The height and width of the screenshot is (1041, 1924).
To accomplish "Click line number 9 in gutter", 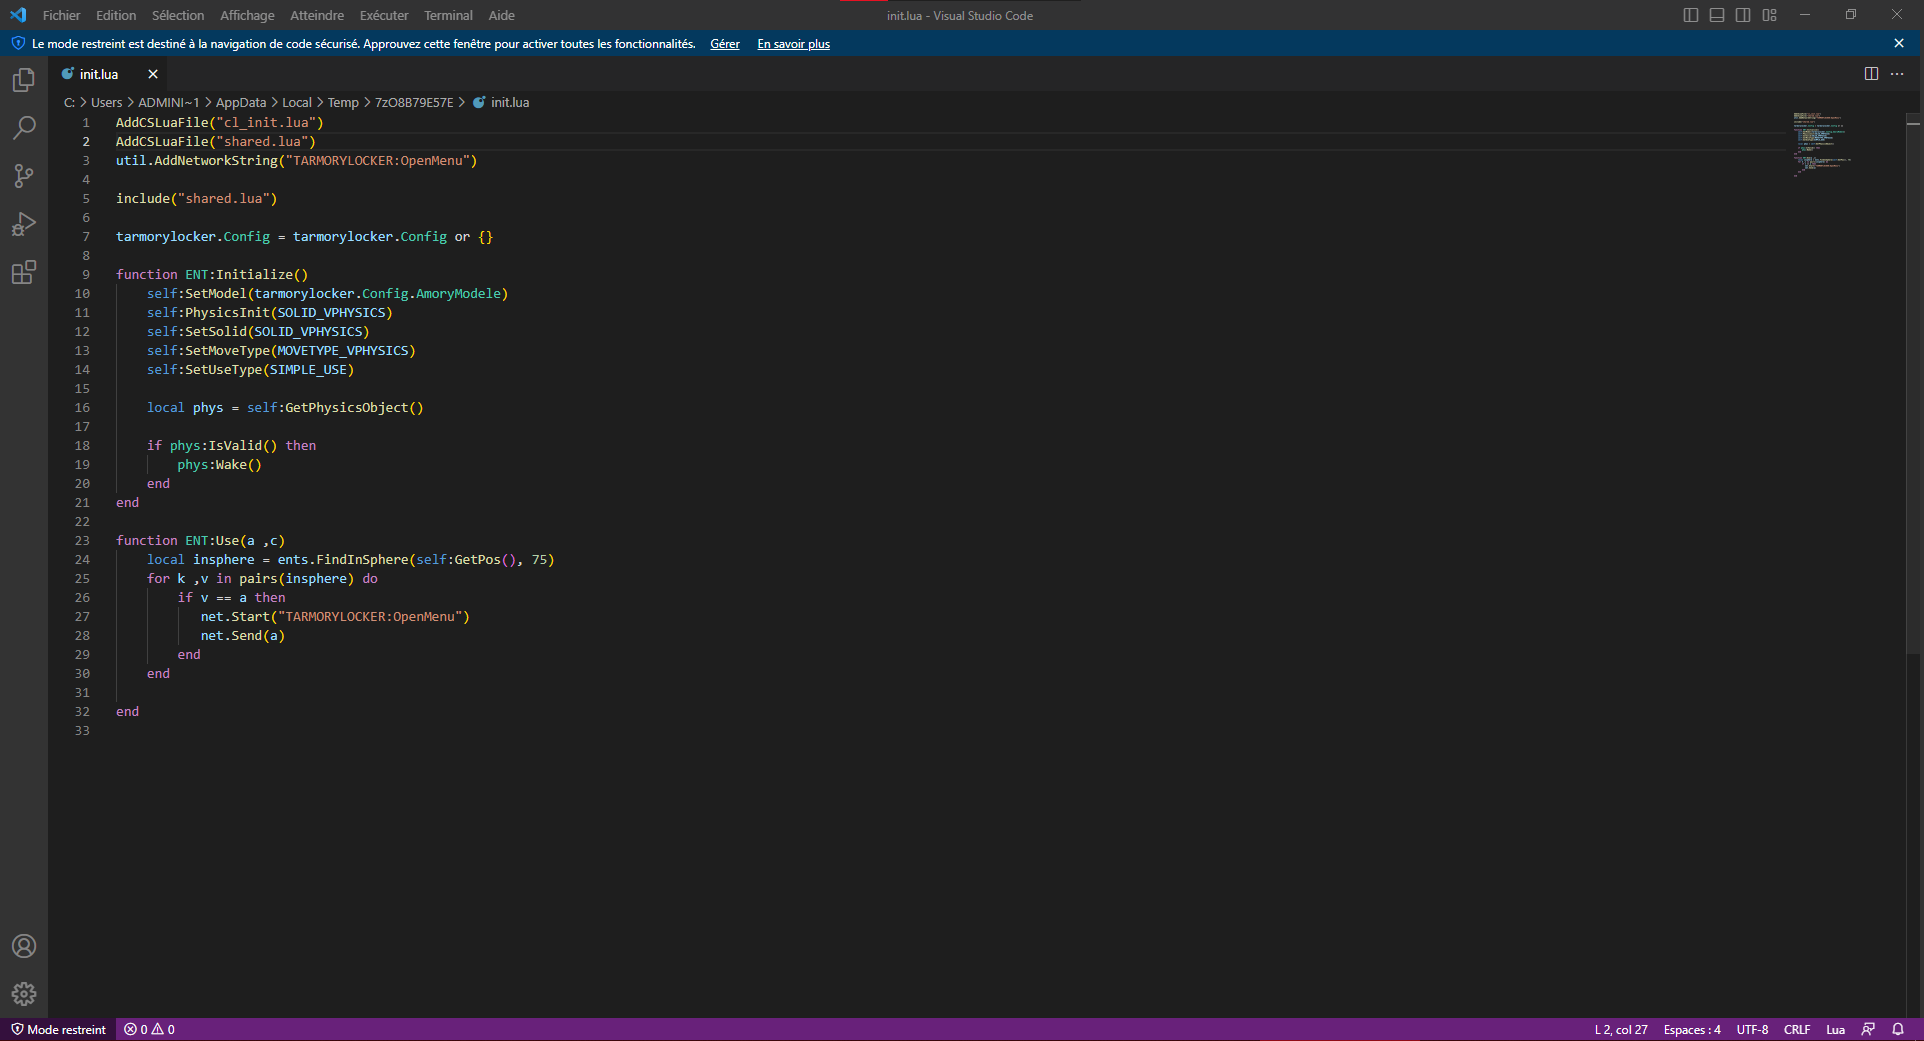I will click(86, 274).
